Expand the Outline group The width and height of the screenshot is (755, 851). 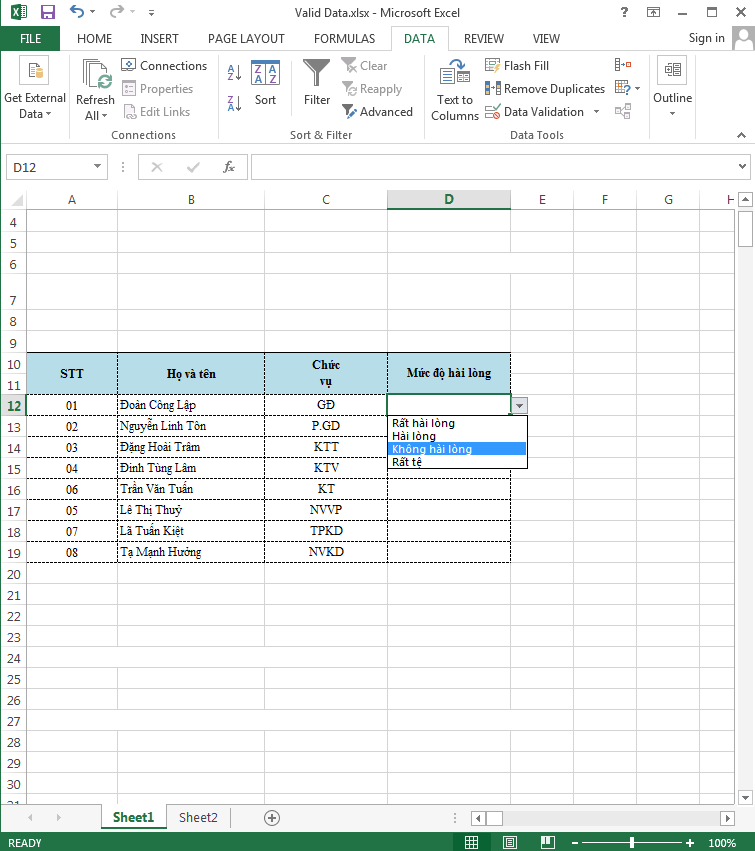(672, 87)
